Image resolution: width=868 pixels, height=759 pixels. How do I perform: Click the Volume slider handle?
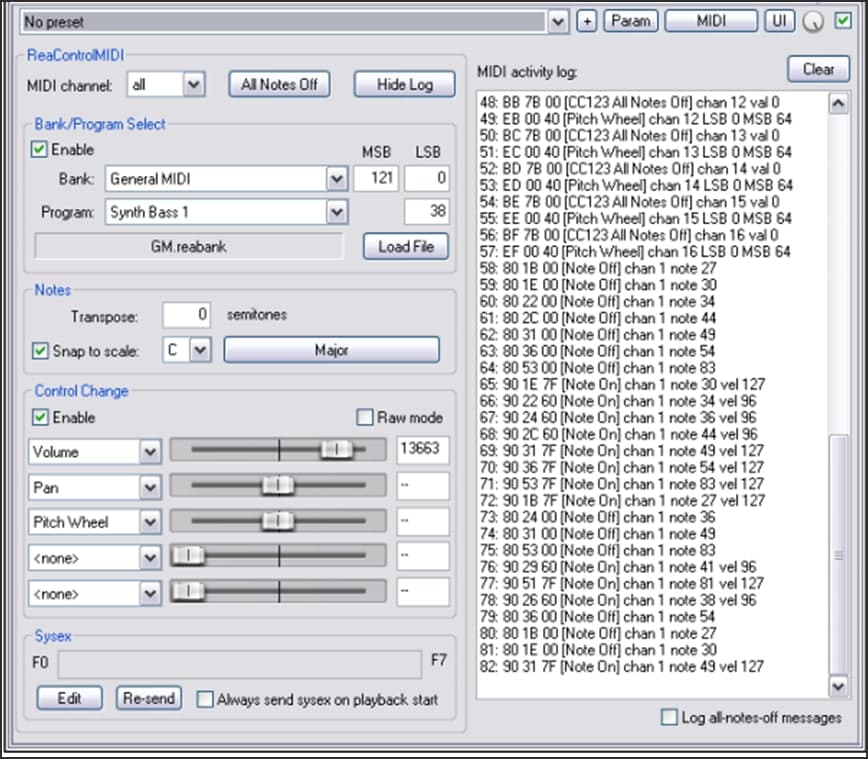coord(337,451)
